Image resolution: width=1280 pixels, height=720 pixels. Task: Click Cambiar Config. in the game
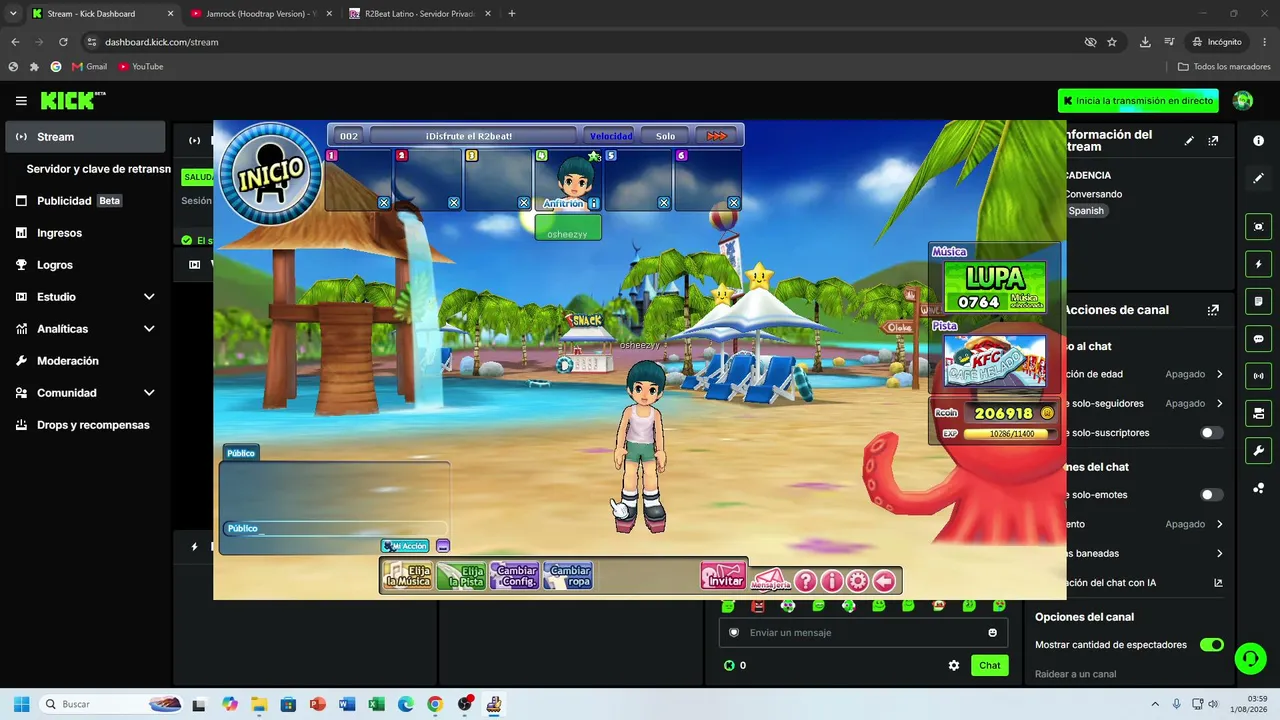[x=515, y=576]
